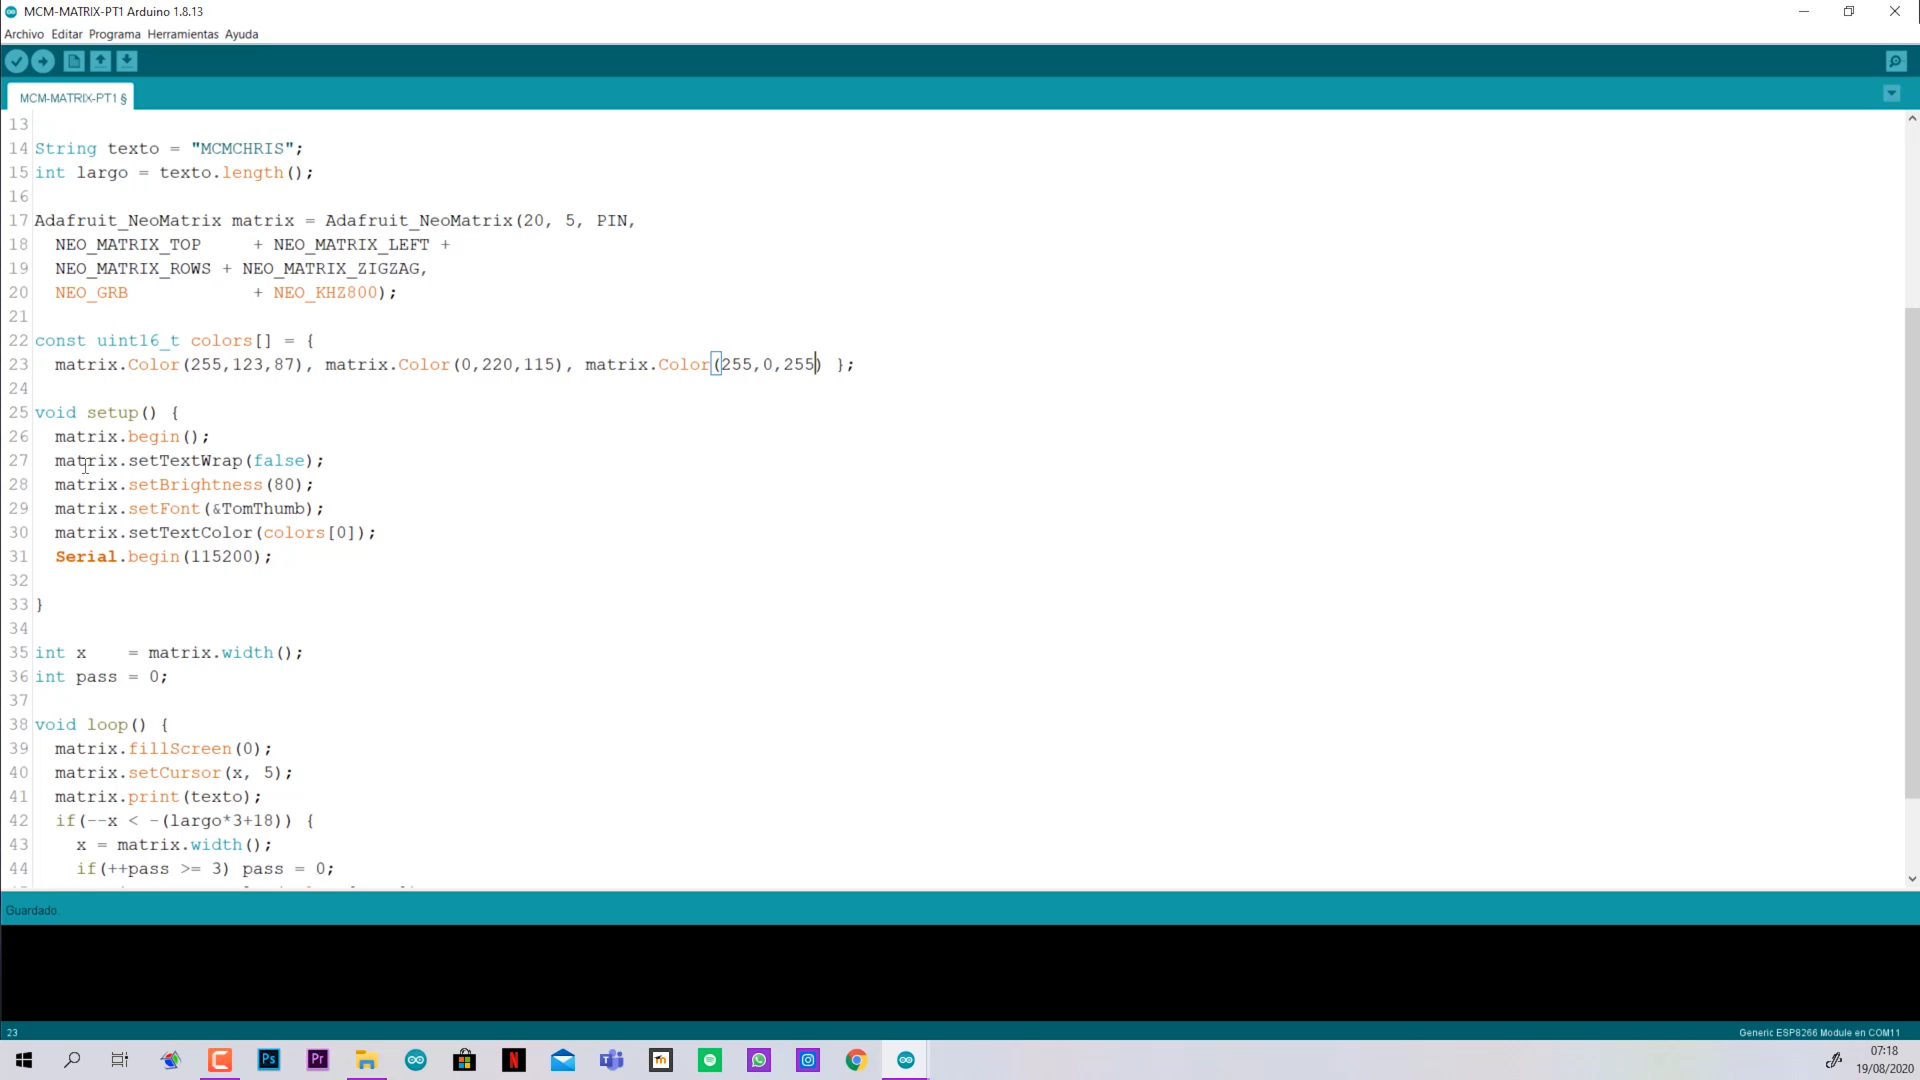
Task: Open Premiere Pro from the taskbar
Action: click(318, 1060)
